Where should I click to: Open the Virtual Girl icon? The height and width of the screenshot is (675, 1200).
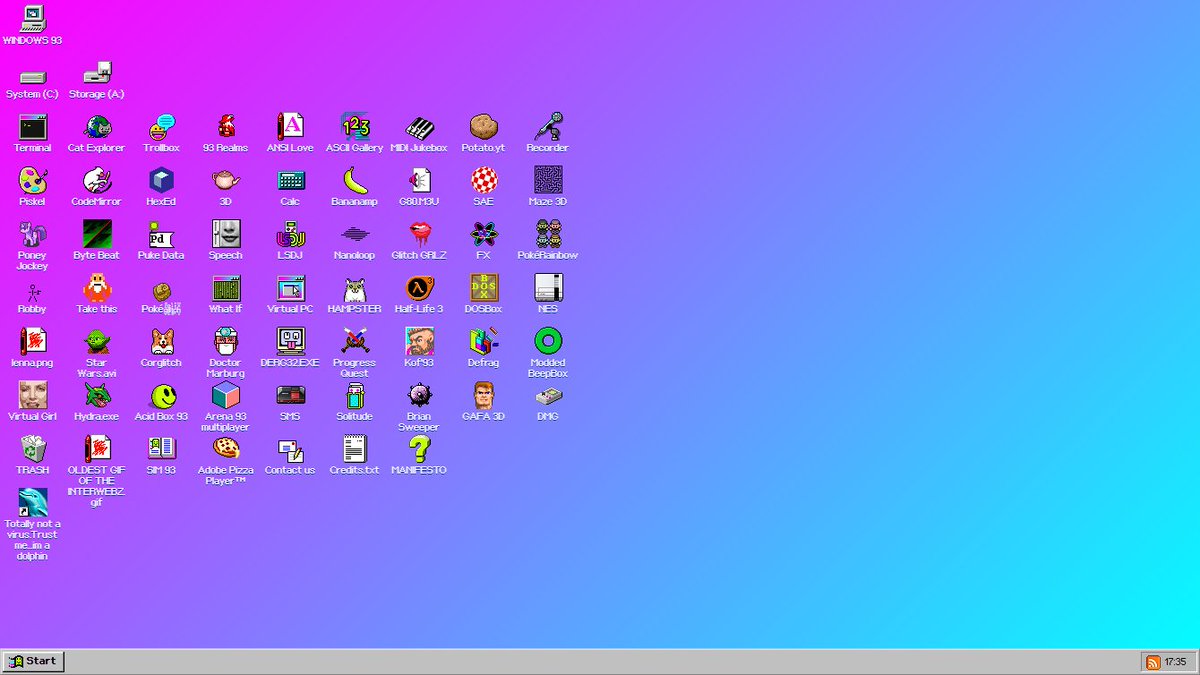tap(33, 395)
